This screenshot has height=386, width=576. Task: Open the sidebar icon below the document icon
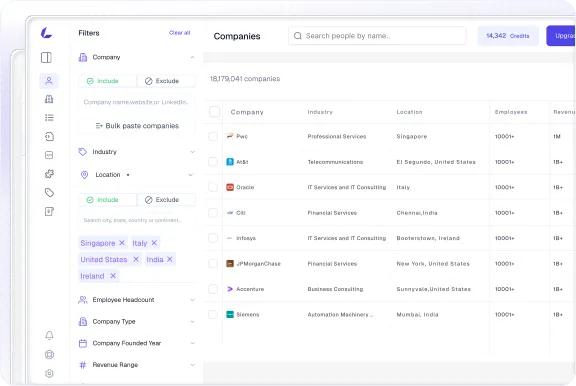click(x=49, y=155)
